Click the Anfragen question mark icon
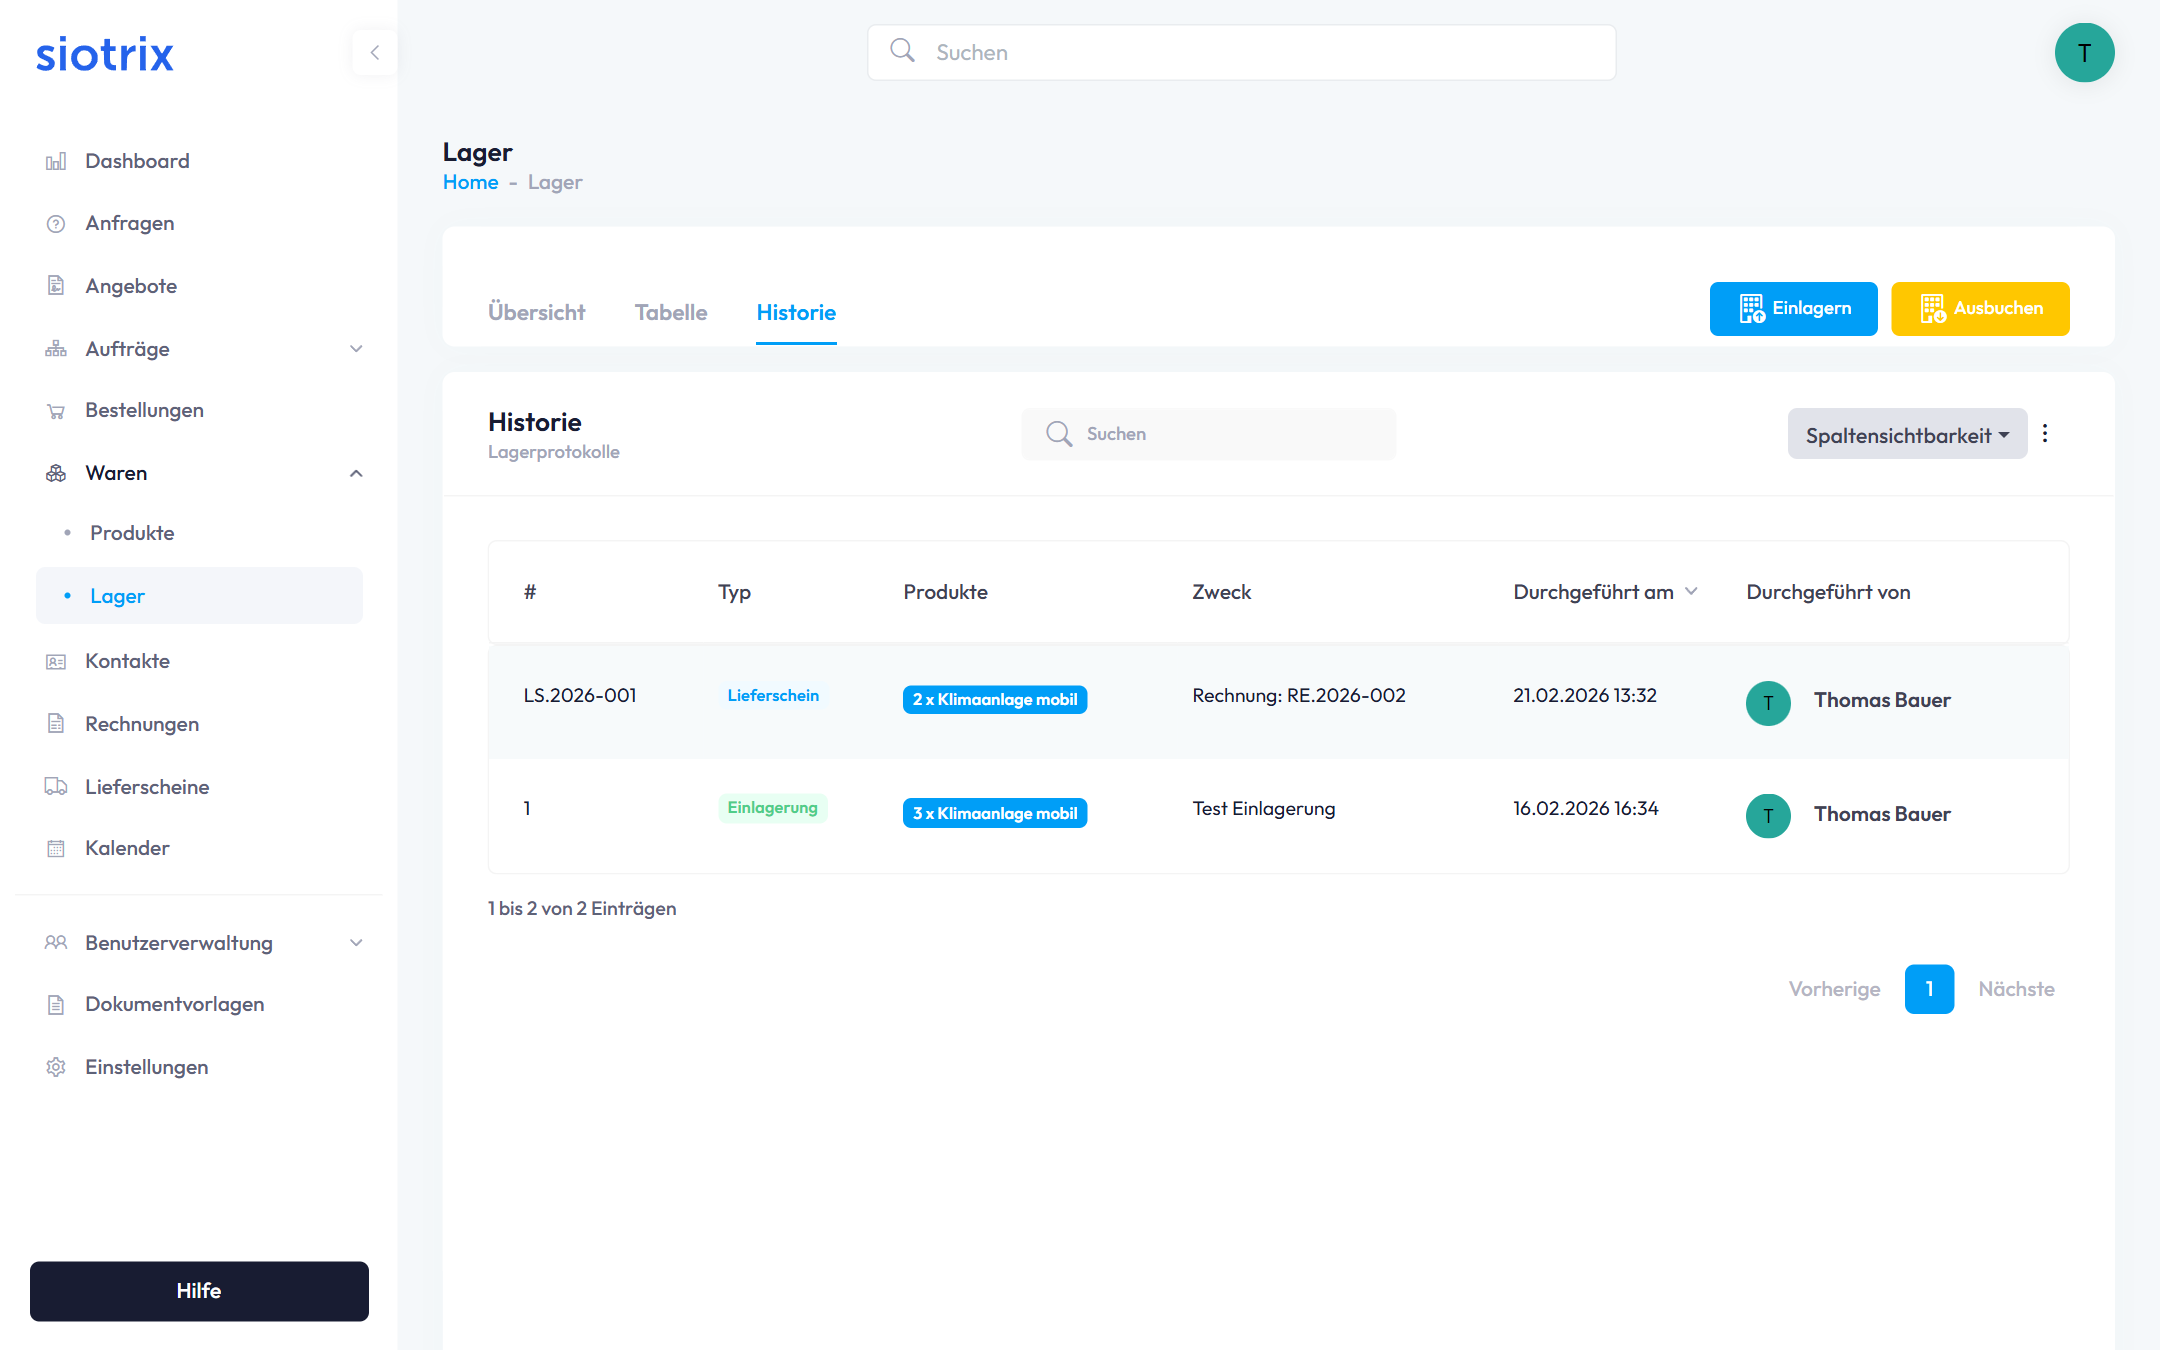2160x1350 pixels. tap(56, 224)
